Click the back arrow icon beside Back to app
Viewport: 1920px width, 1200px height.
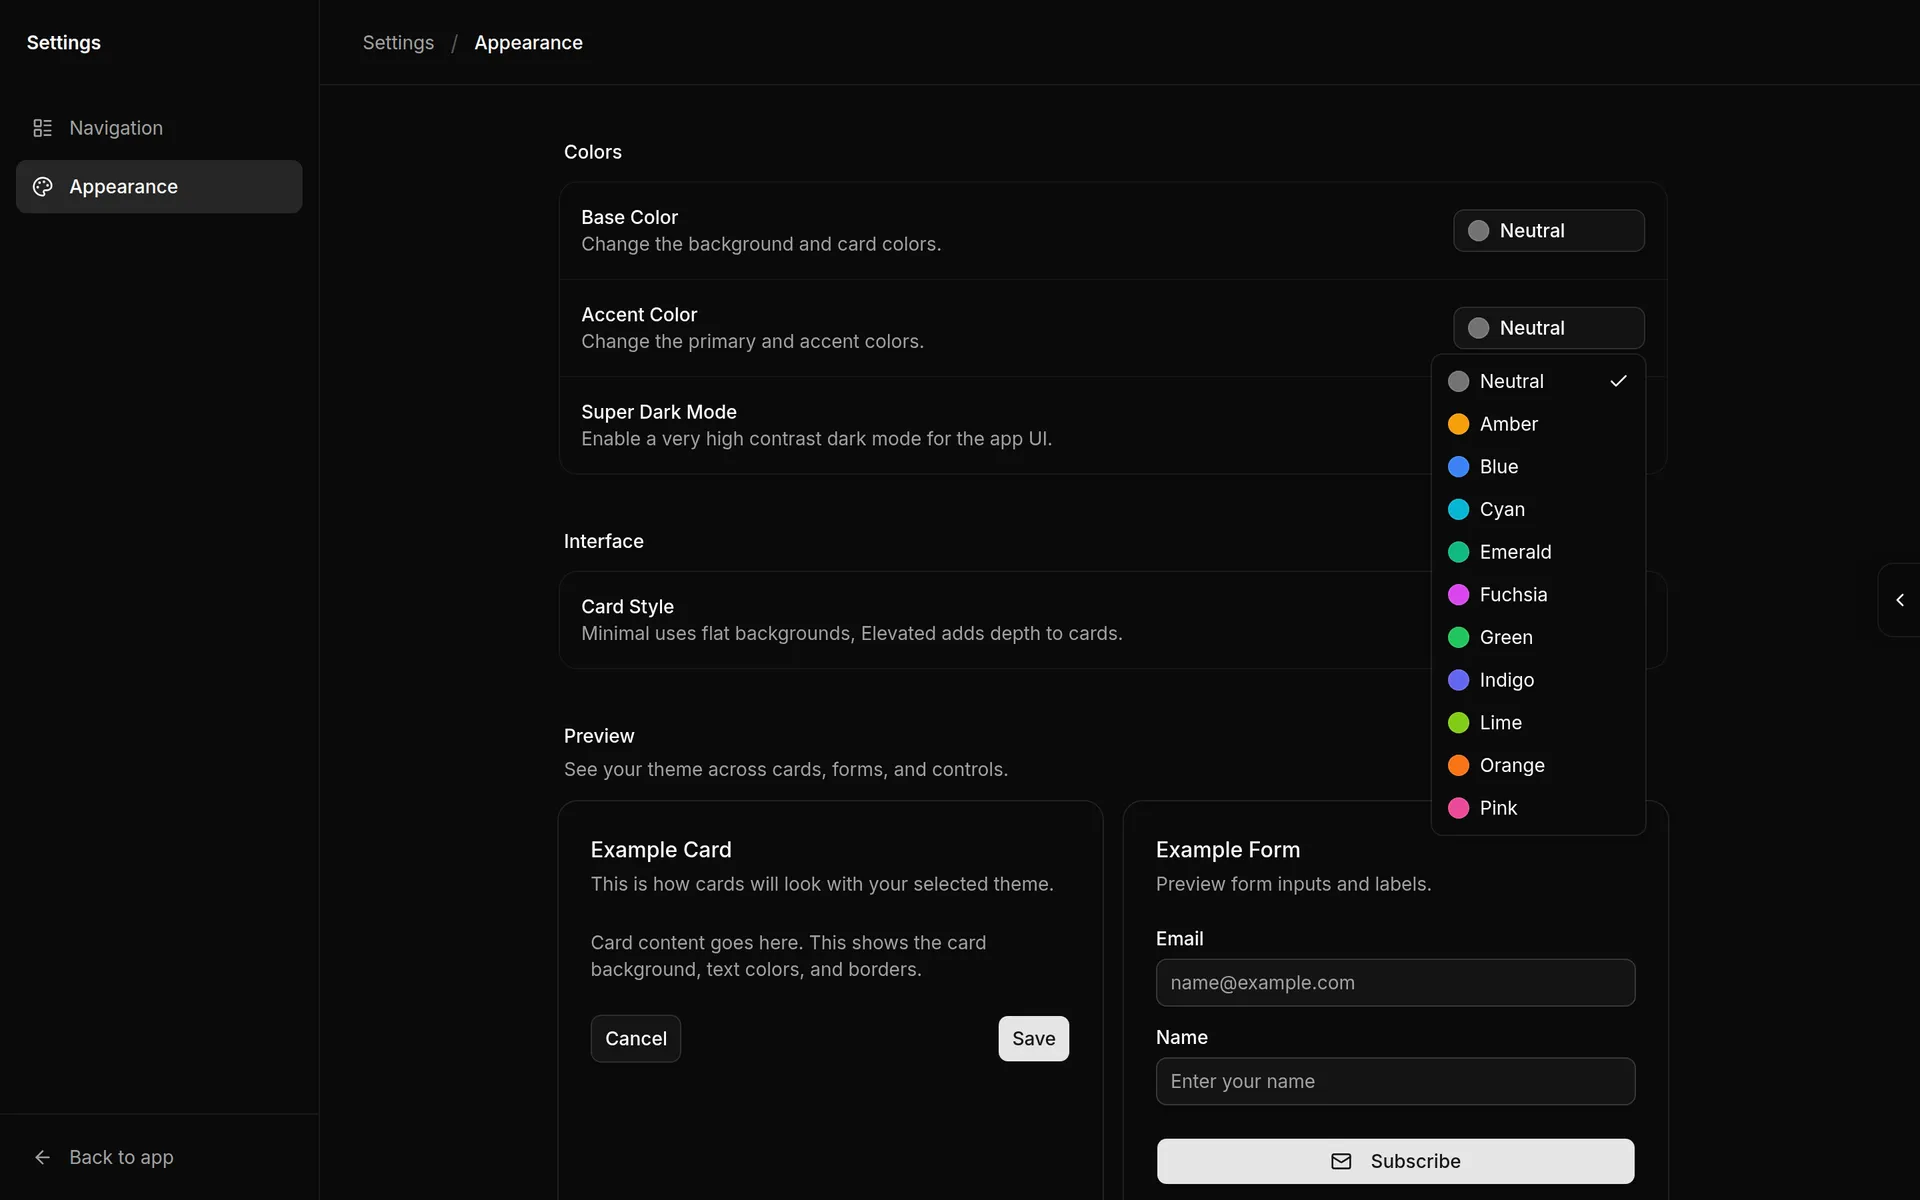coord(42,1157)
